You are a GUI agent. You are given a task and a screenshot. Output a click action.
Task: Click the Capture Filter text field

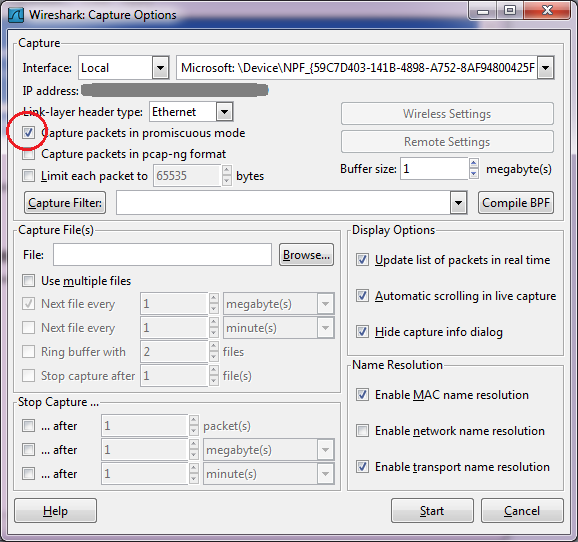click(x=283, y=203)
